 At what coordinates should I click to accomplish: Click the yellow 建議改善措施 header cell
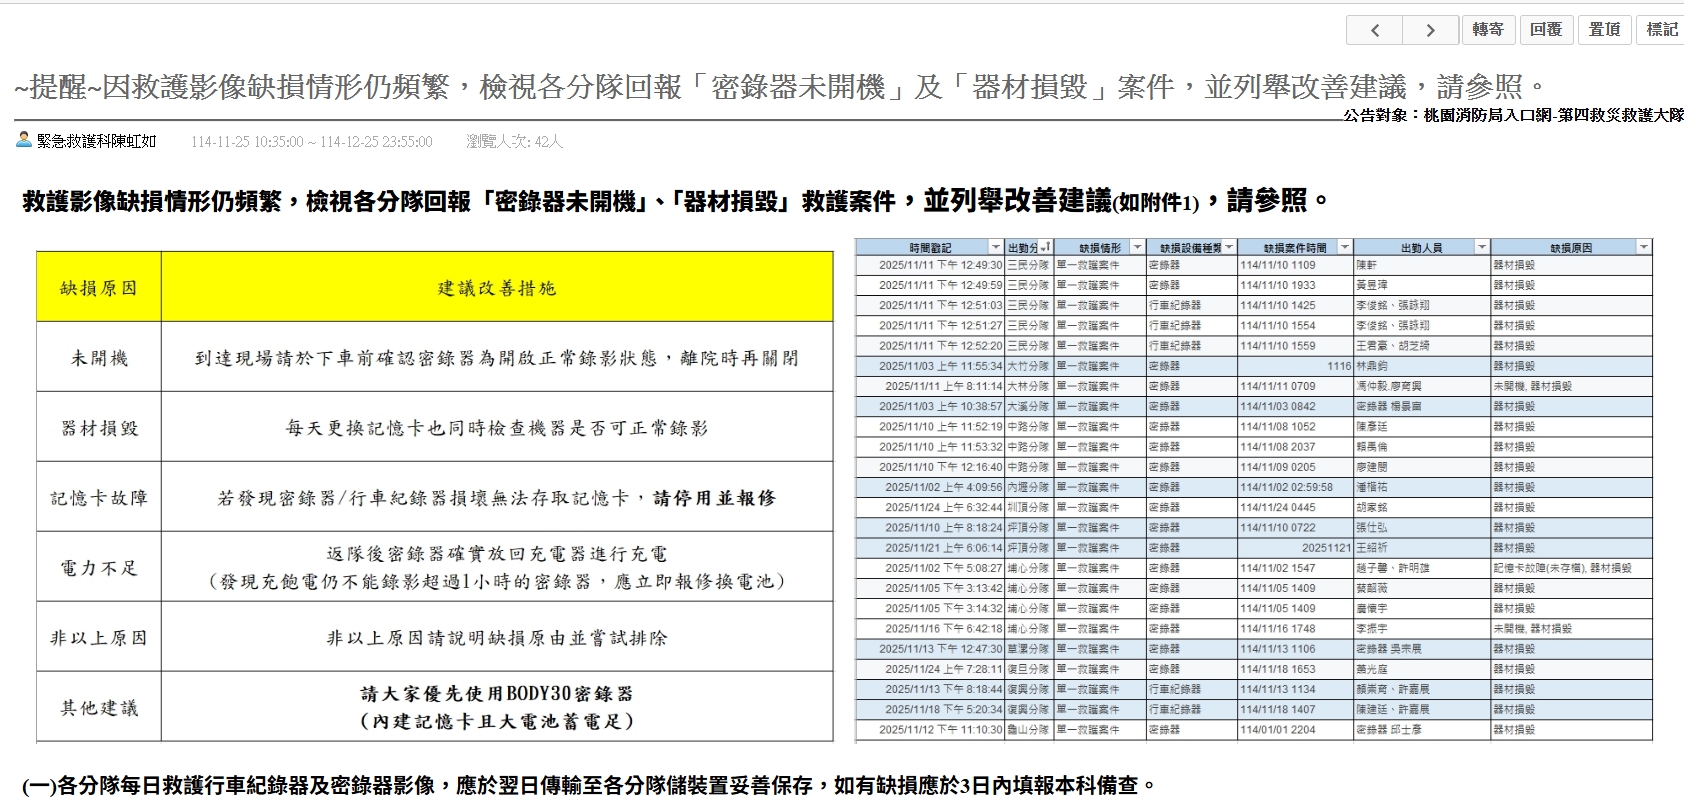point(496,288)
